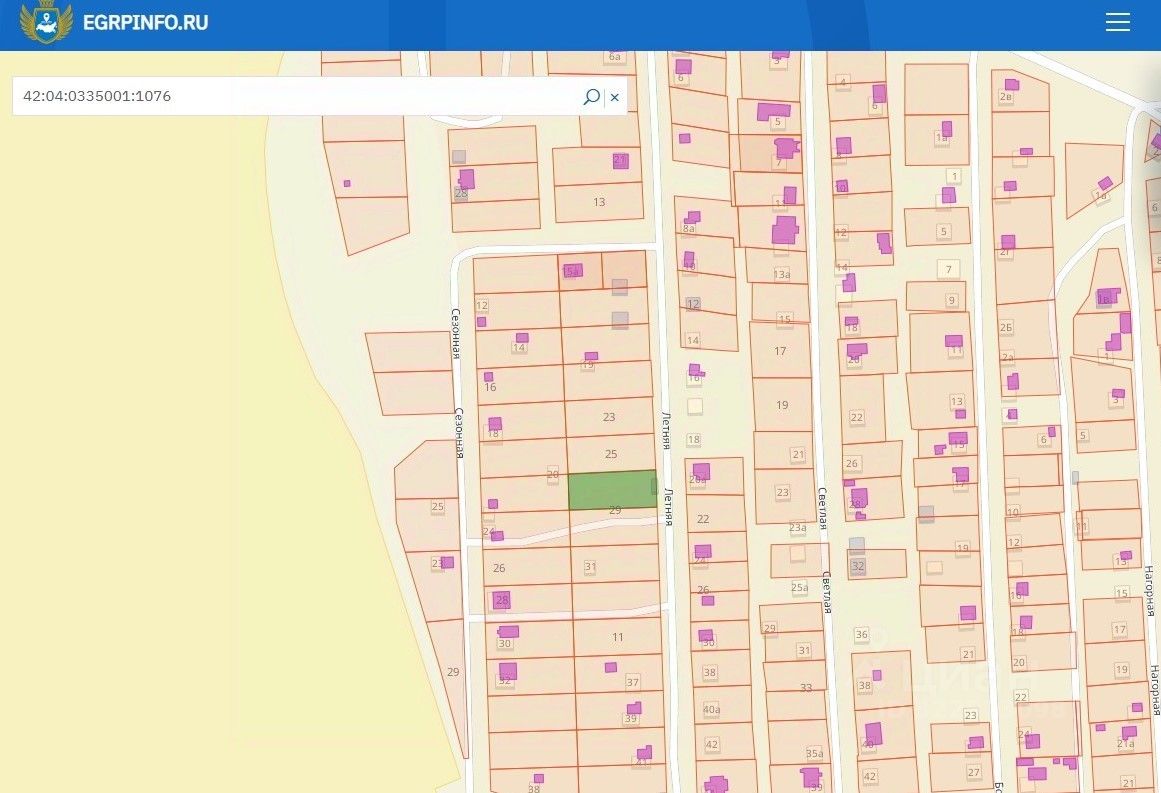Click parcel label 19 below 17
The image size is (1161, 793).
(x=782, y=405)
